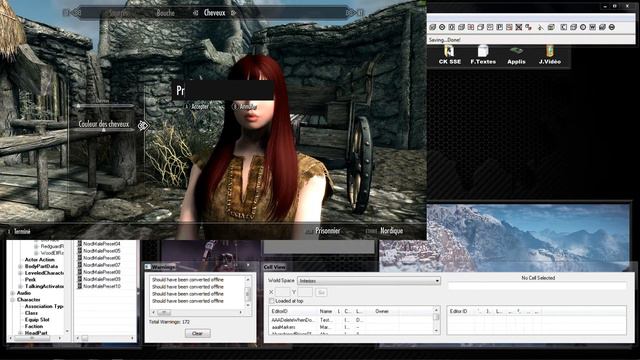Clear the warnings list
Image resolution: width=640 pixels, height=360 pixels.
pos(197,333)
